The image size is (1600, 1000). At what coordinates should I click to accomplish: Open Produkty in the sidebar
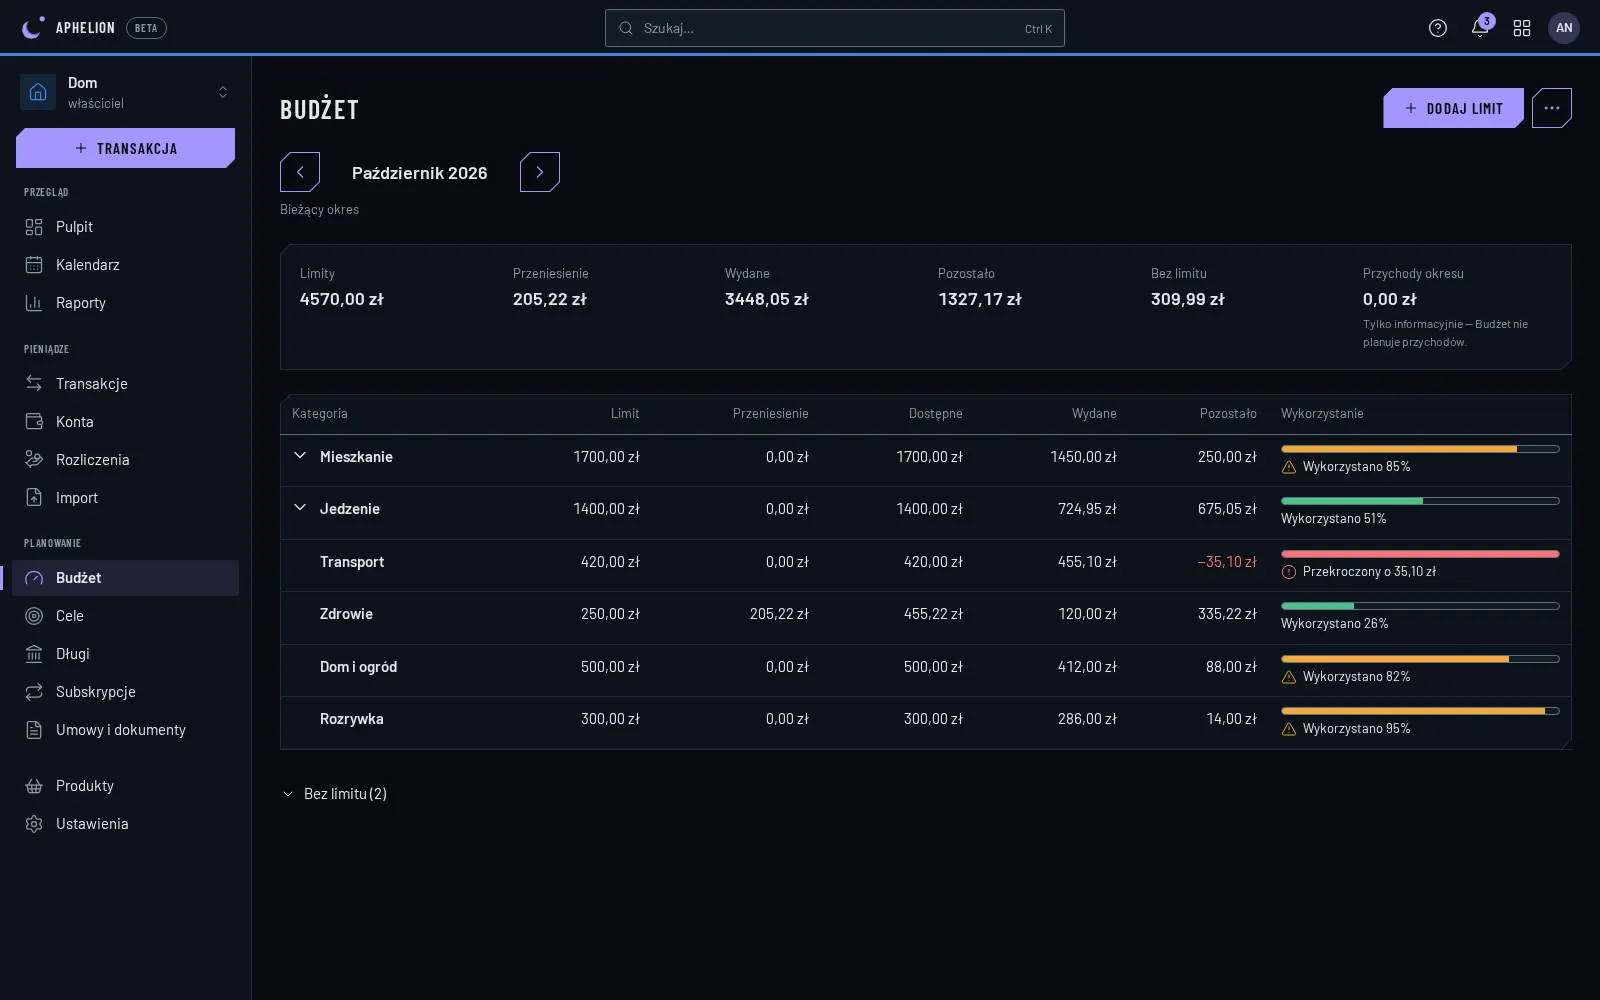126,786
